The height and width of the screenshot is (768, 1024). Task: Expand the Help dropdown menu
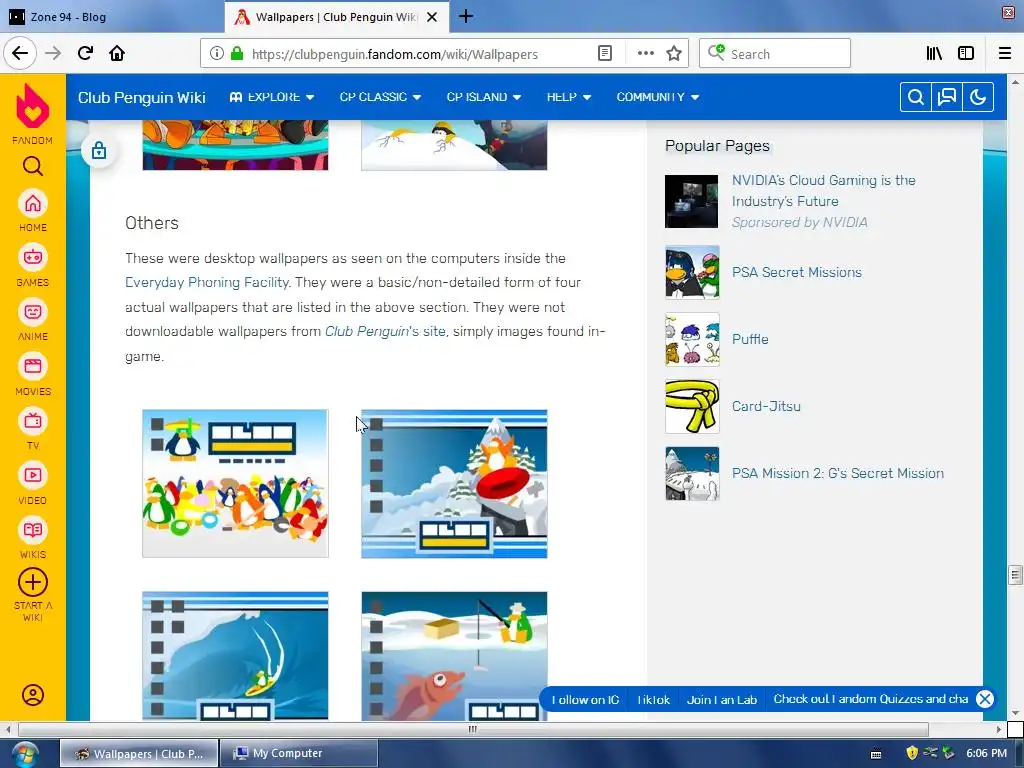pyautogui.click(x=569, y=97)
